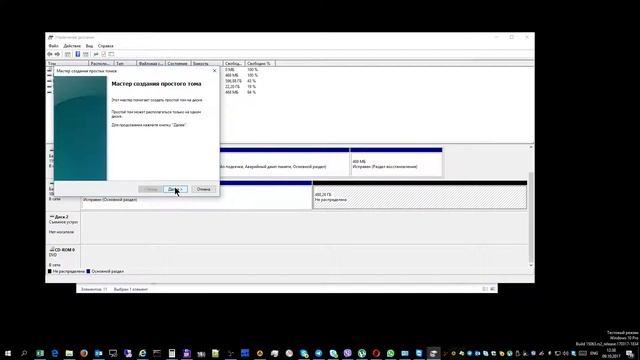Sort by the Тип column header
Screen dimensions: 640x360
coord(125,63)
